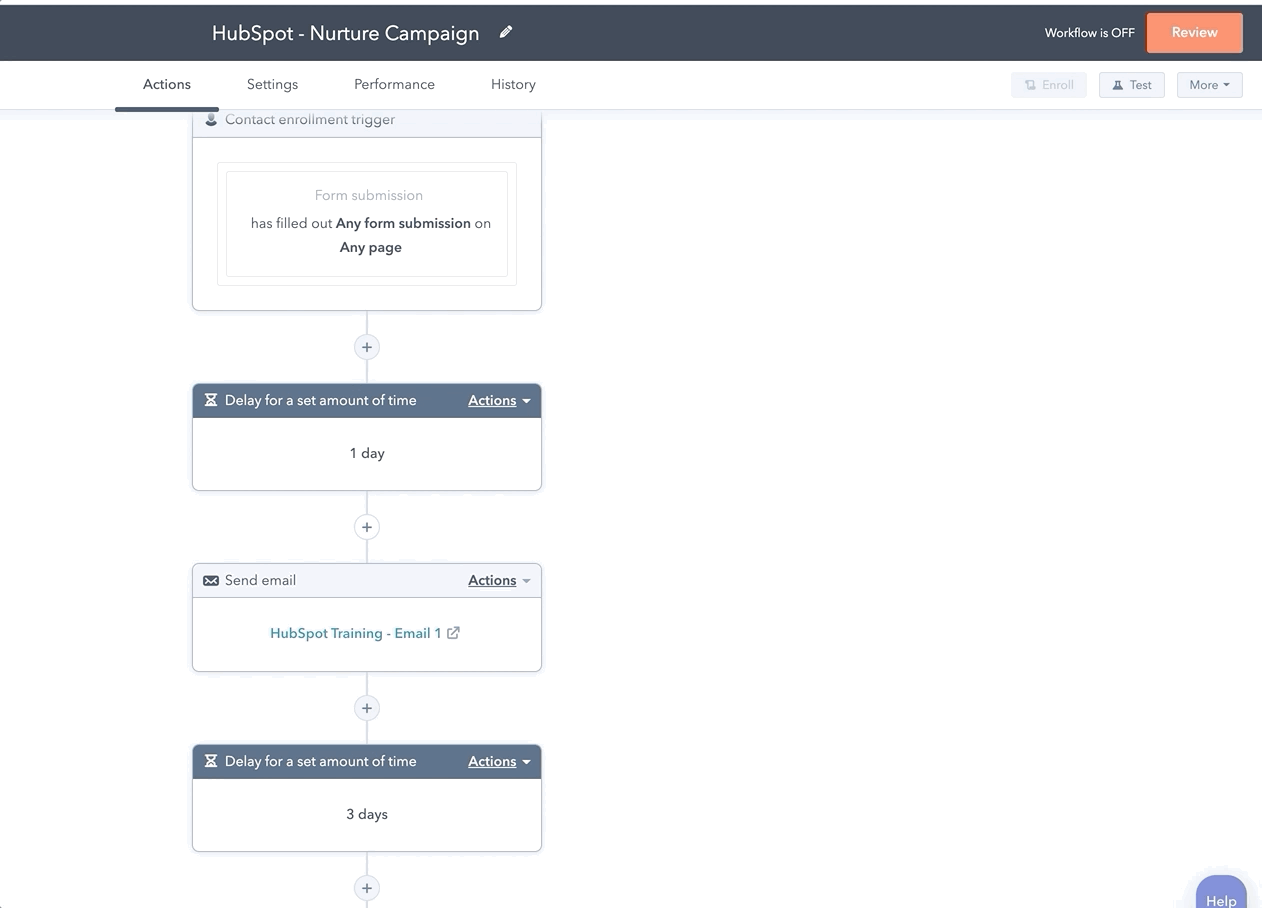Click plus icon below Send email step
This screenshot has width=1262, height=908.
click(x=367, y=708)
